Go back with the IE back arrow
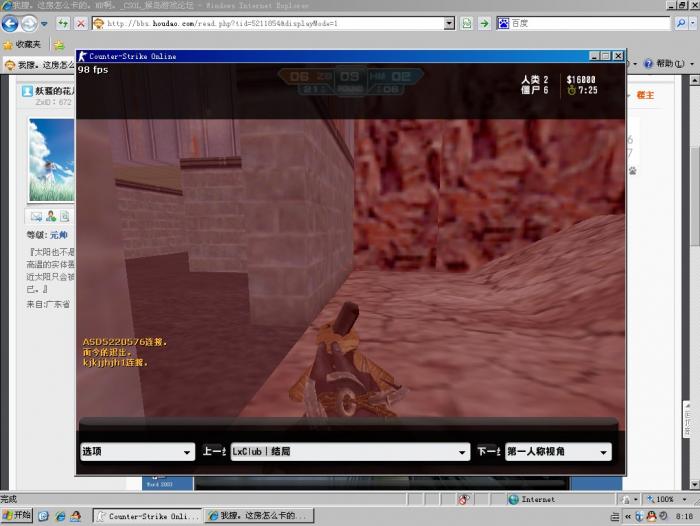700x526 pixels. pyautogui.click(x=10, y=24)
